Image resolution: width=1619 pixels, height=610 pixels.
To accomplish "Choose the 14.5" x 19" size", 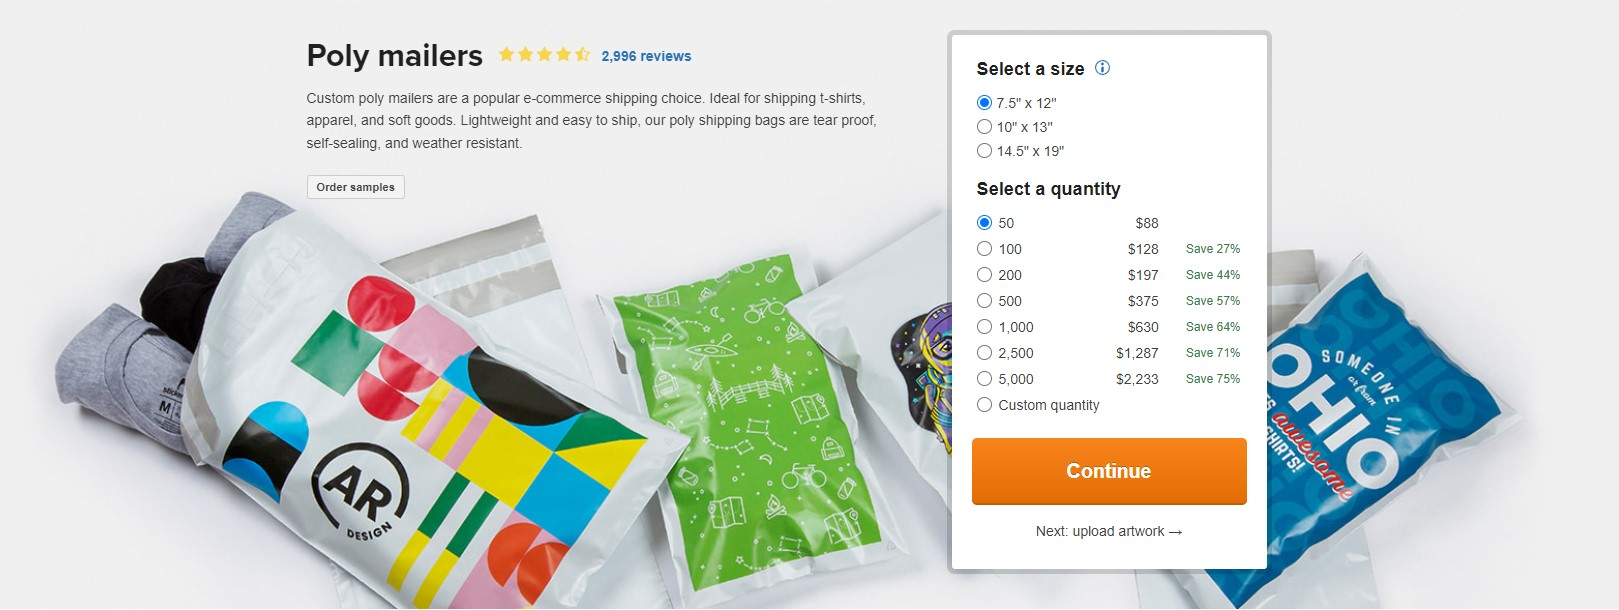I will (1020, 151).
